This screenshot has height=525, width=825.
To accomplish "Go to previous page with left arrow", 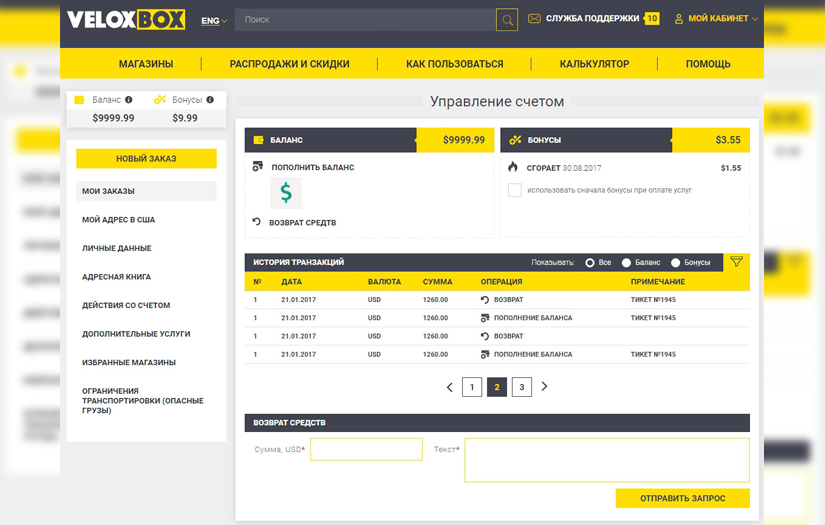I will pos(449,387).
